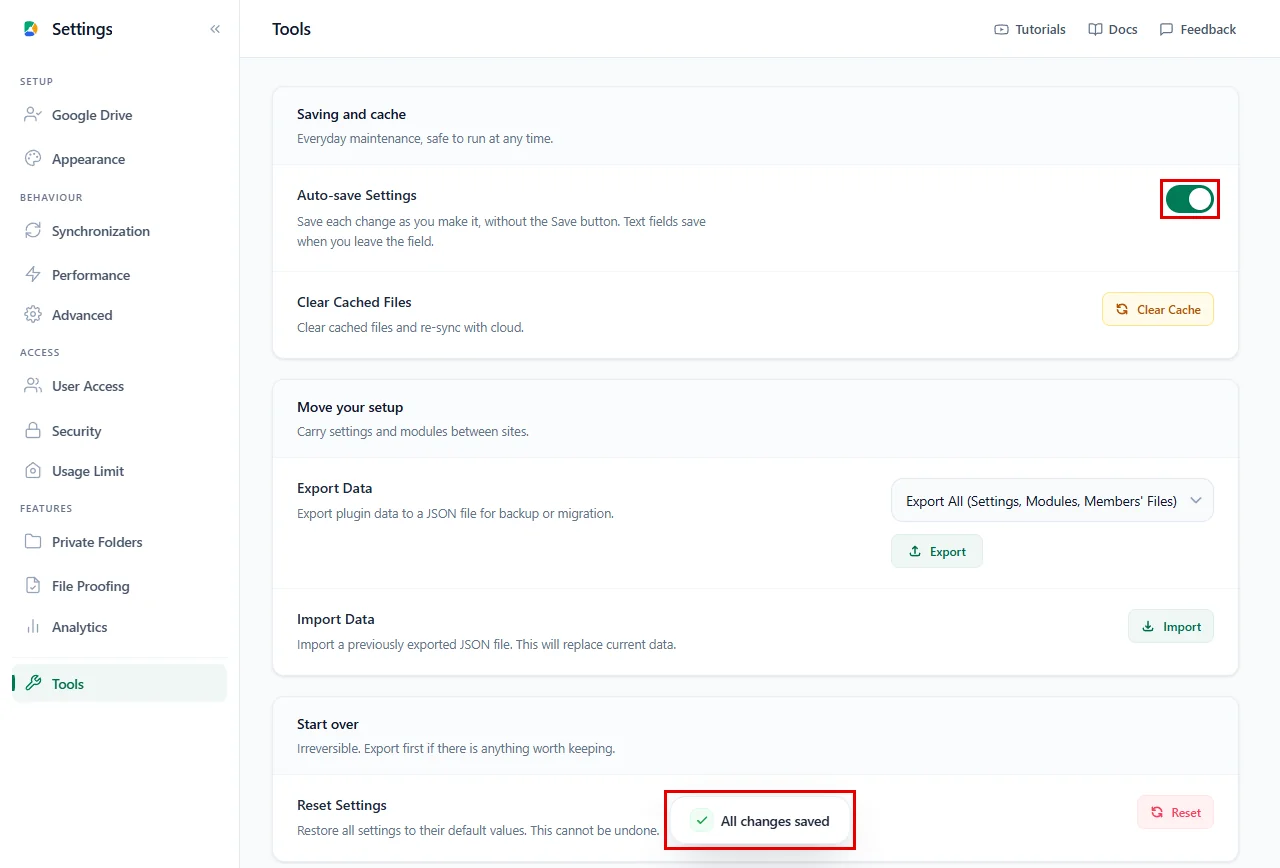
Task: Open Performance using its lightning bolt icon
Action: tap(33, 275)
